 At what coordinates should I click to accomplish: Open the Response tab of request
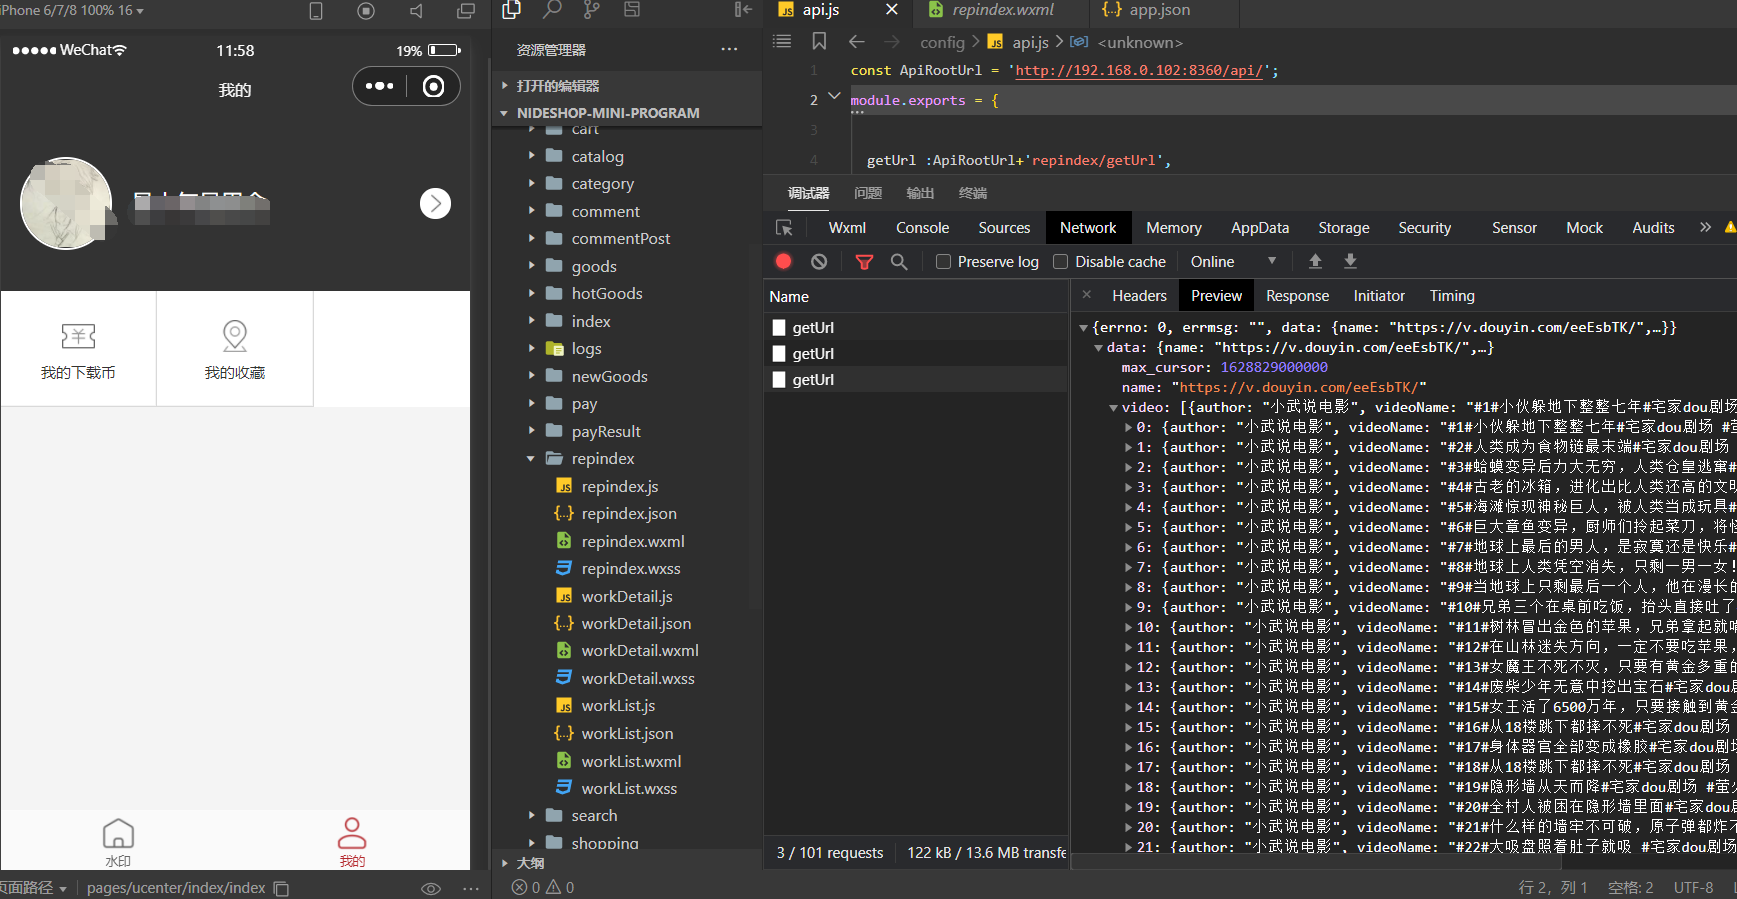tap(1297, 296)
